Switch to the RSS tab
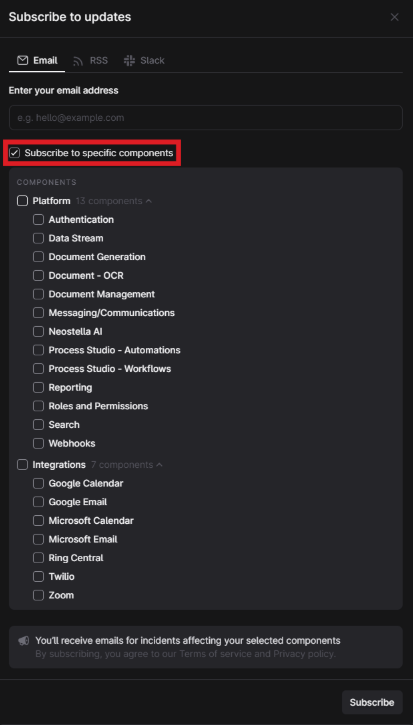Screen dimensions: 413x725 [x=90, y=61]
